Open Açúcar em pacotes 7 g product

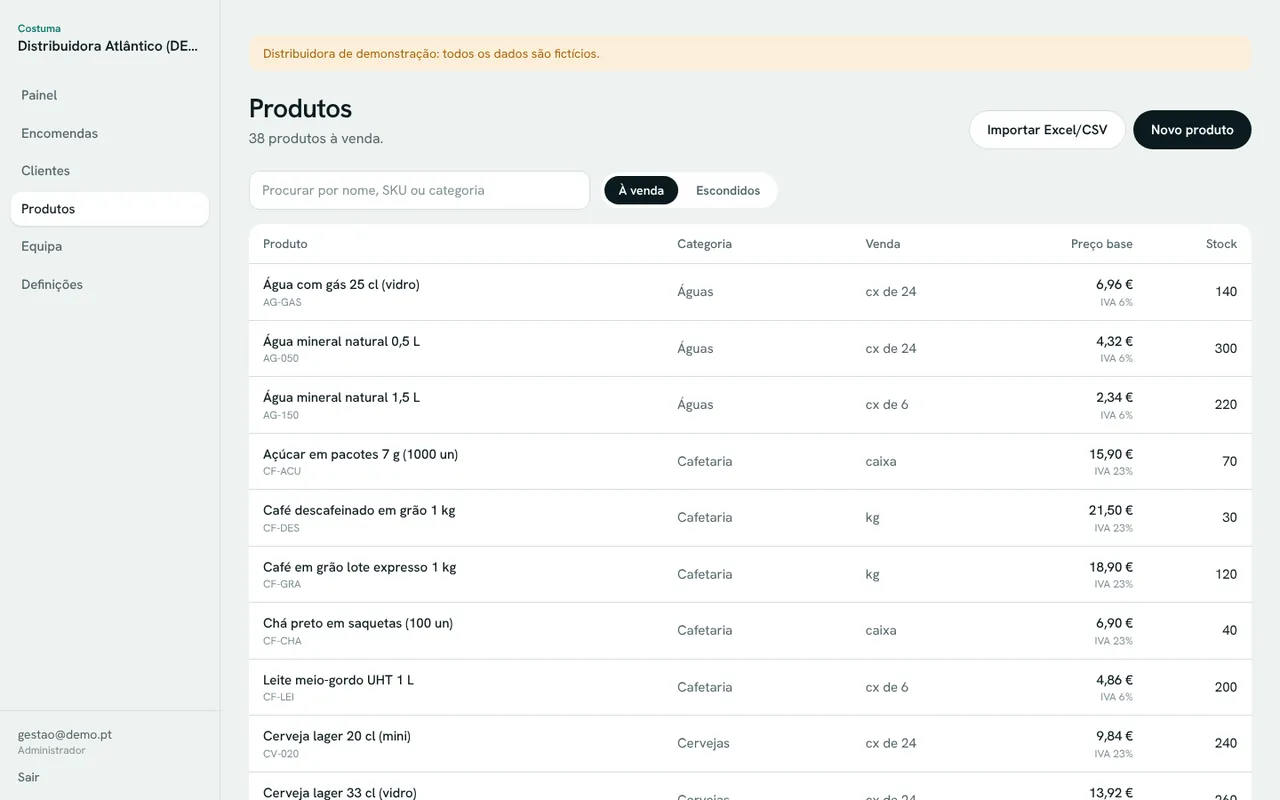(360, 454)
